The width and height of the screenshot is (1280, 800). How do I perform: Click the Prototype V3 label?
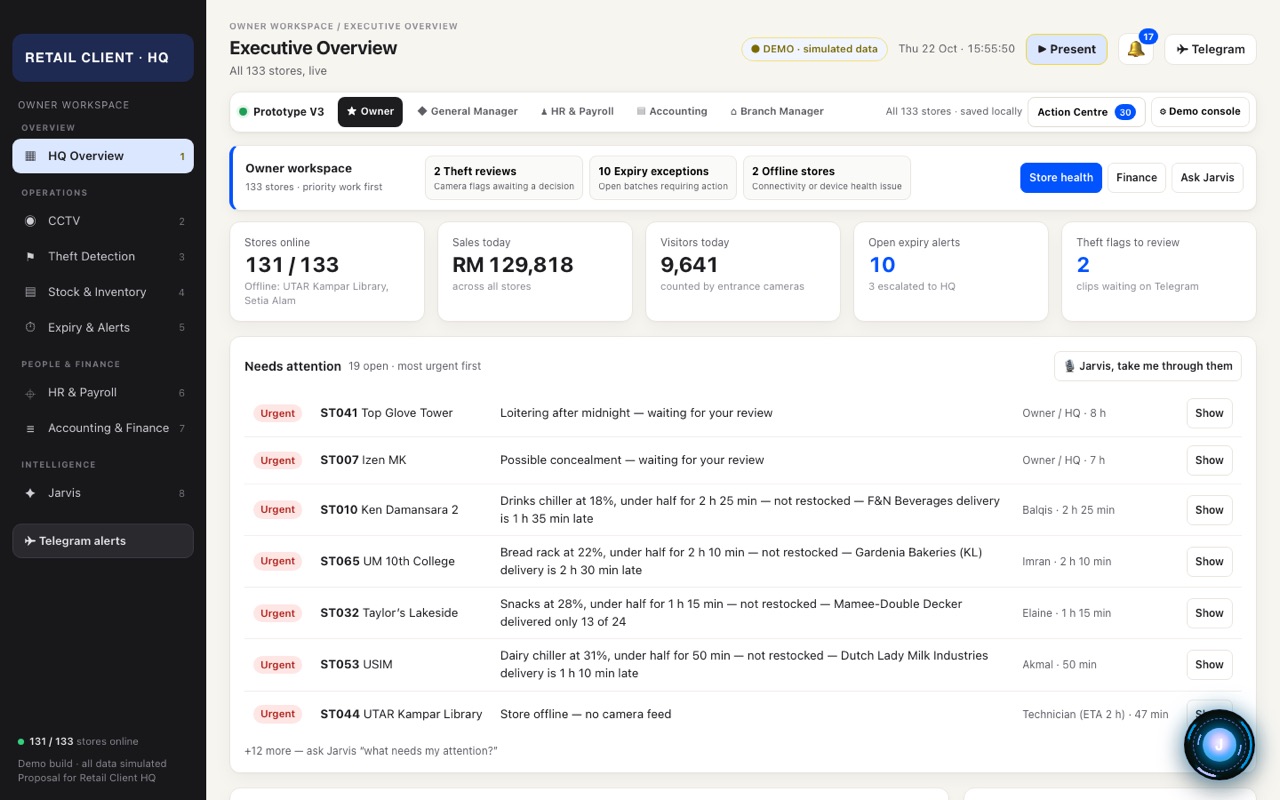point(288,112)
